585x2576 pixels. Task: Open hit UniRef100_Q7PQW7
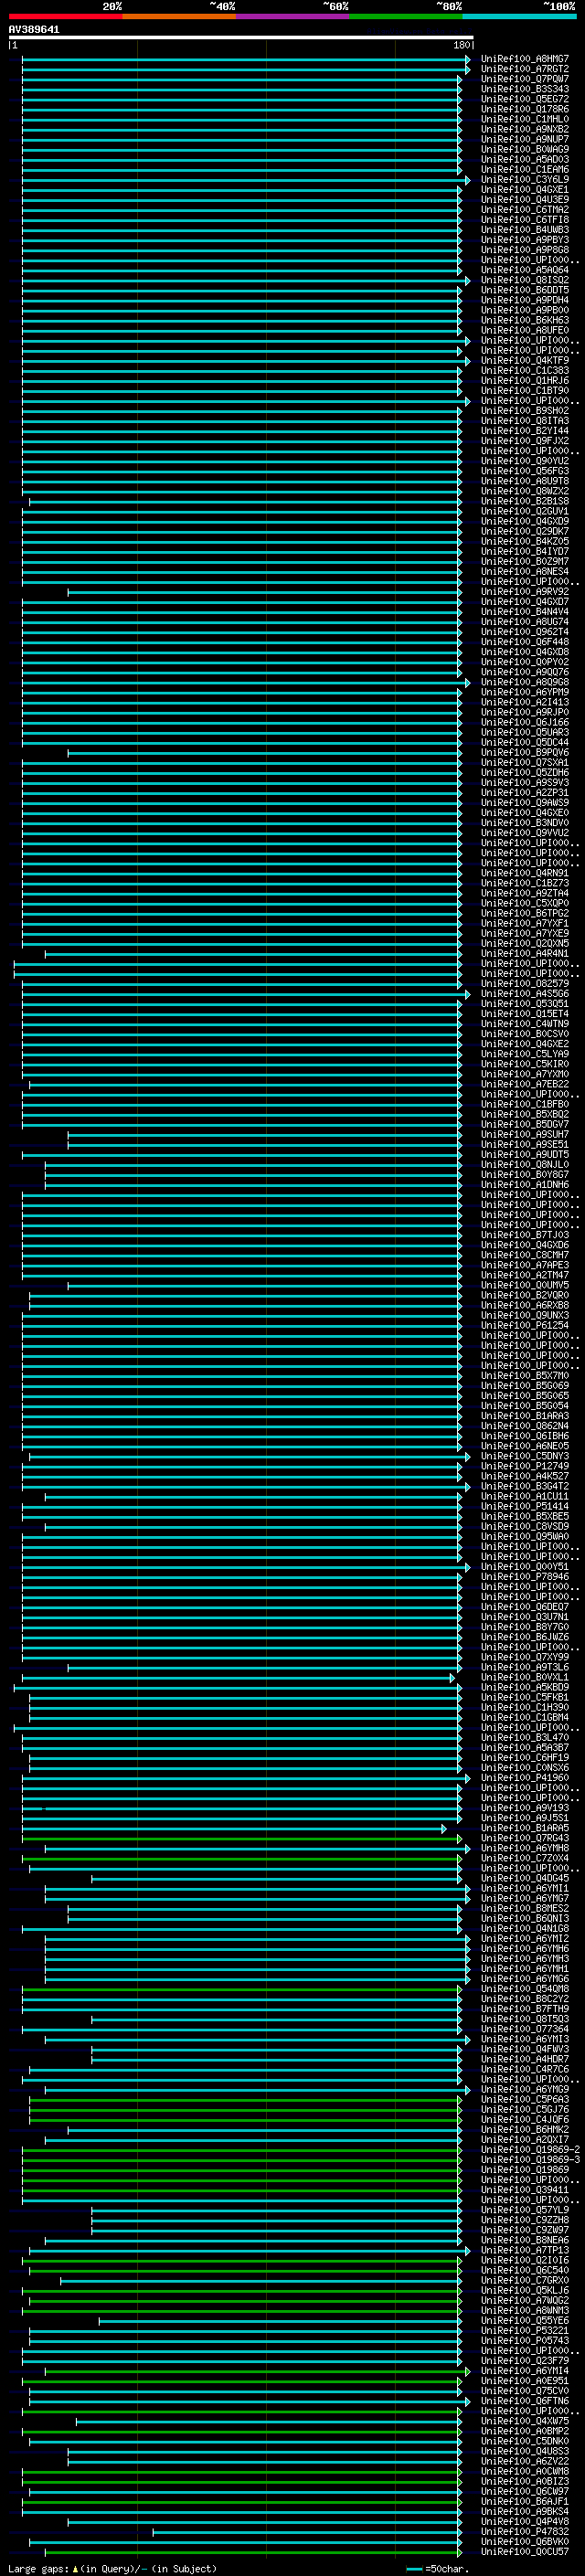coord(525,80)
